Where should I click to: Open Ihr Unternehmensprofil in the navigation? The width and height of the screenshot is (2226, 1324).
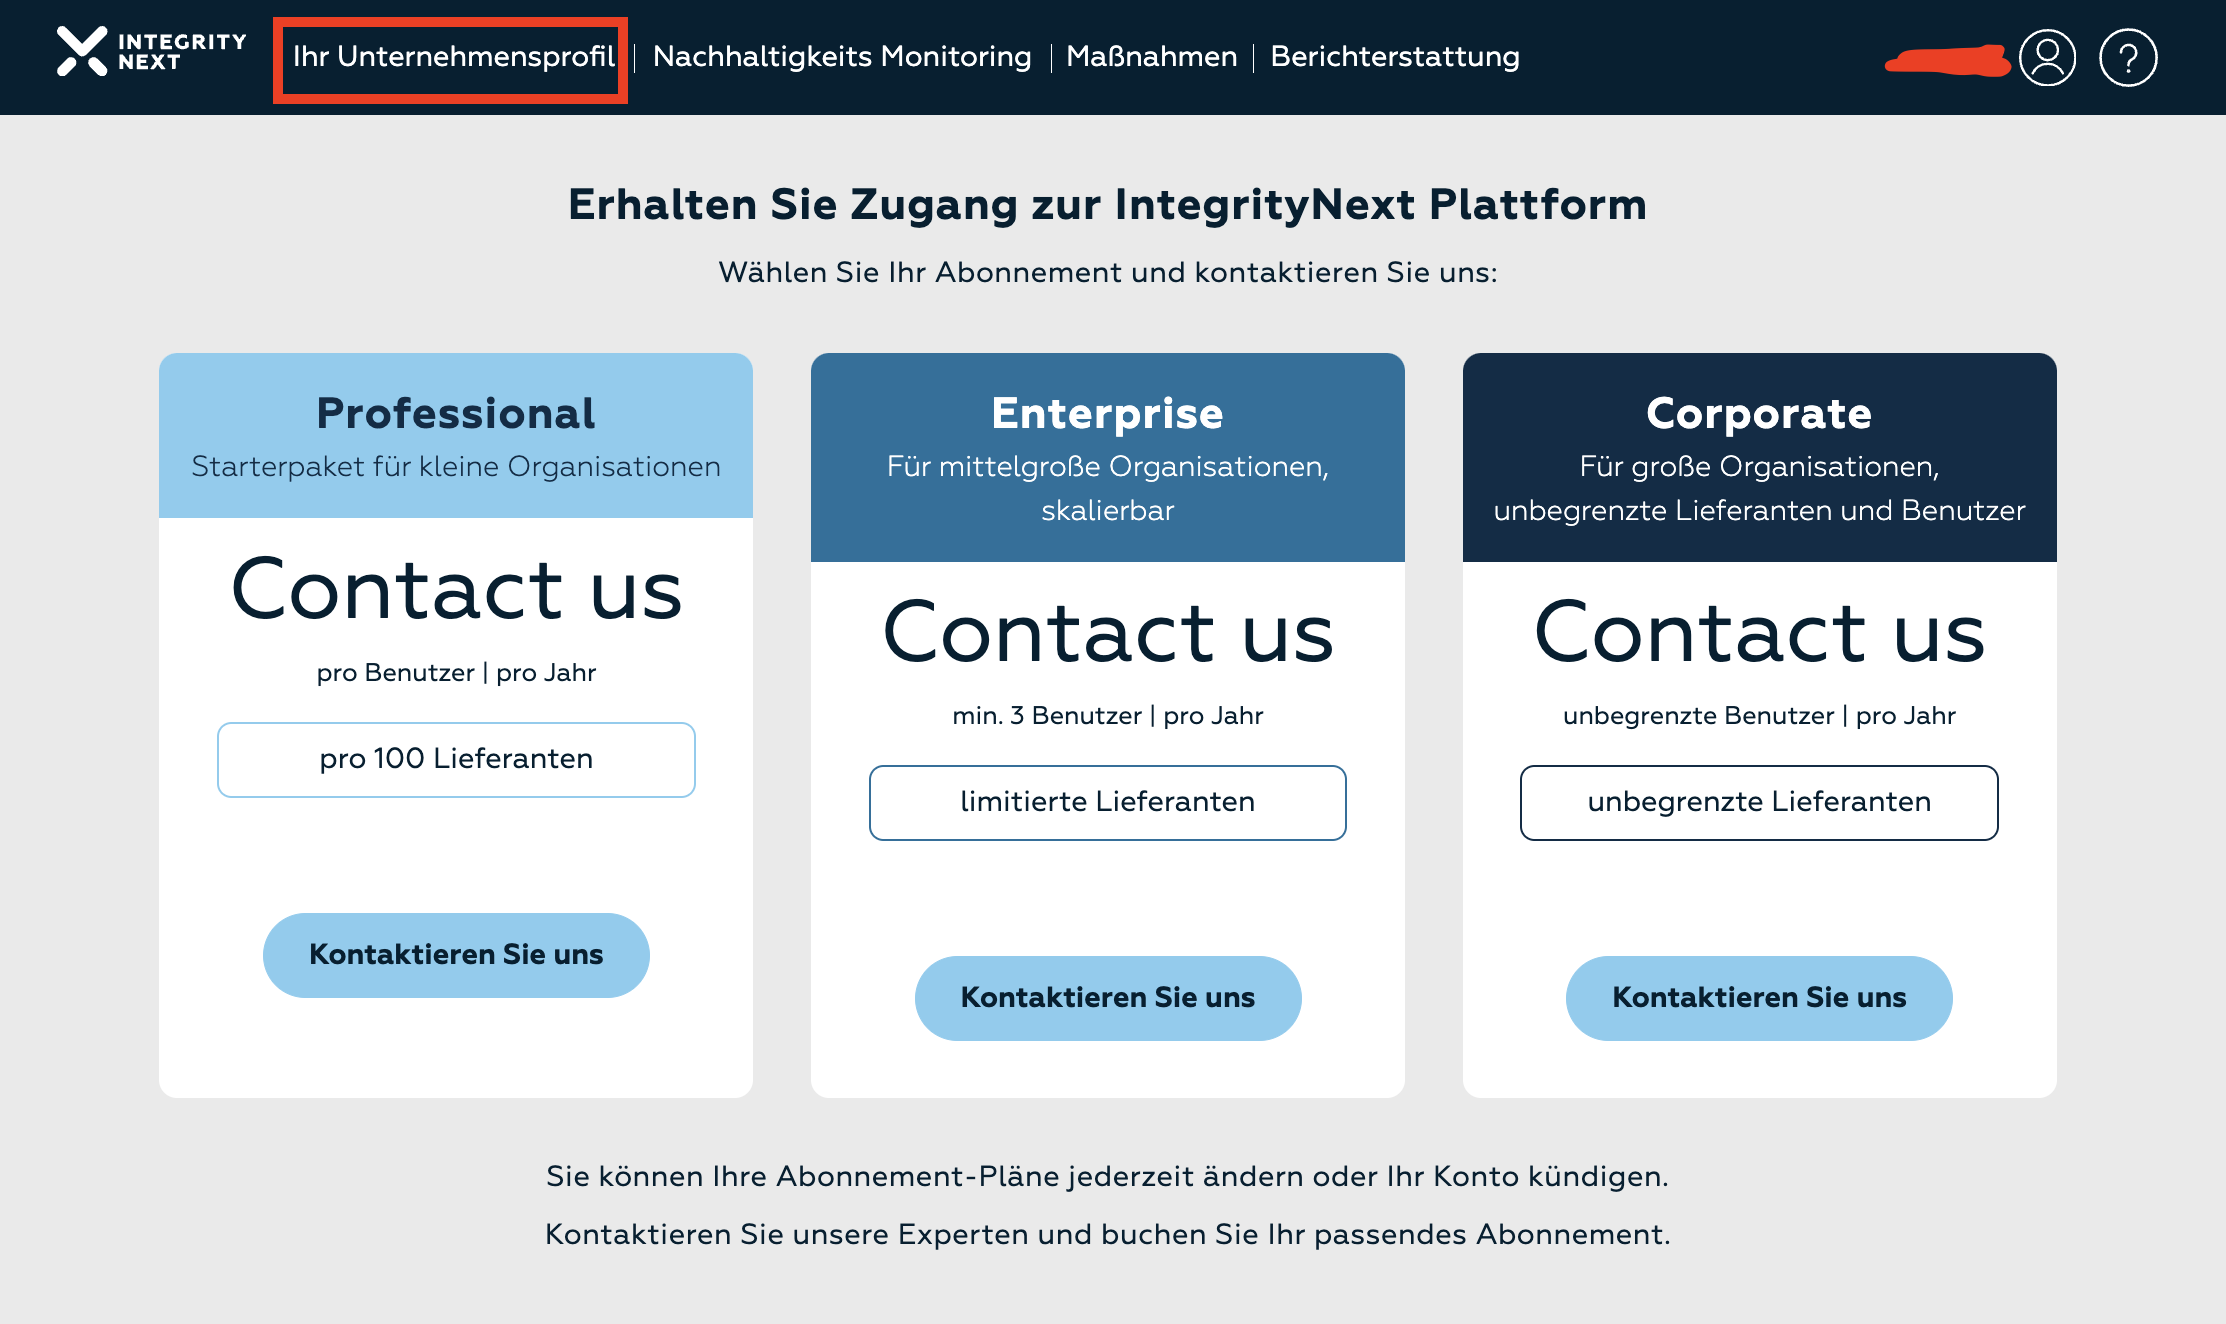[452, 57]
